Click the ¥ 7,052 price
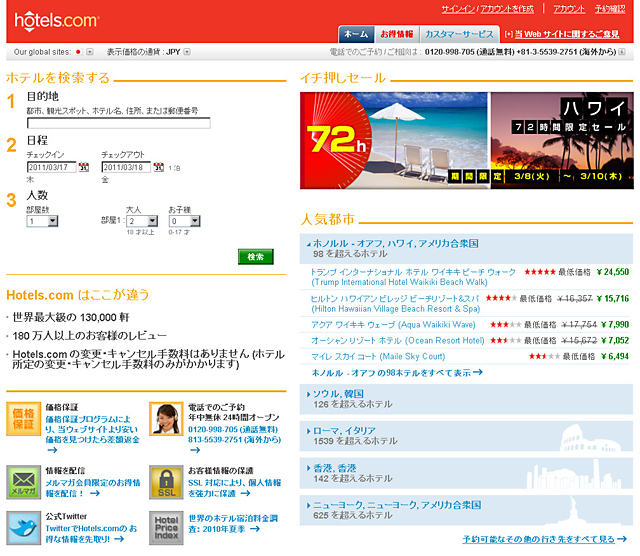The height and width of the screenshot is (556, 640). pos(615,340)
